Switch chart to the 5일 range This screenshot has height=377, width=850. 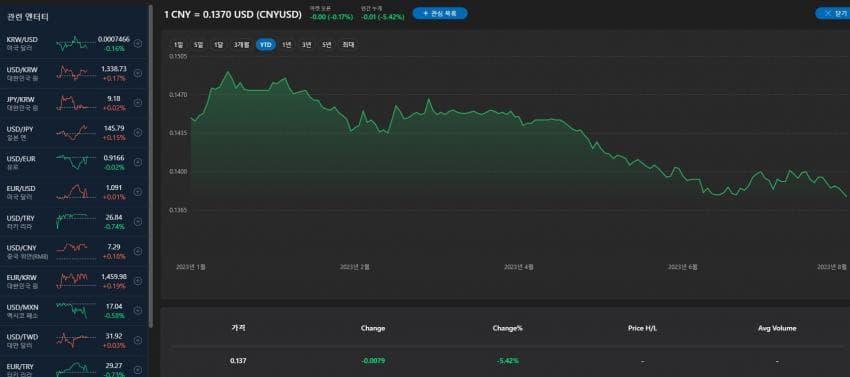(x=198, y=45)
